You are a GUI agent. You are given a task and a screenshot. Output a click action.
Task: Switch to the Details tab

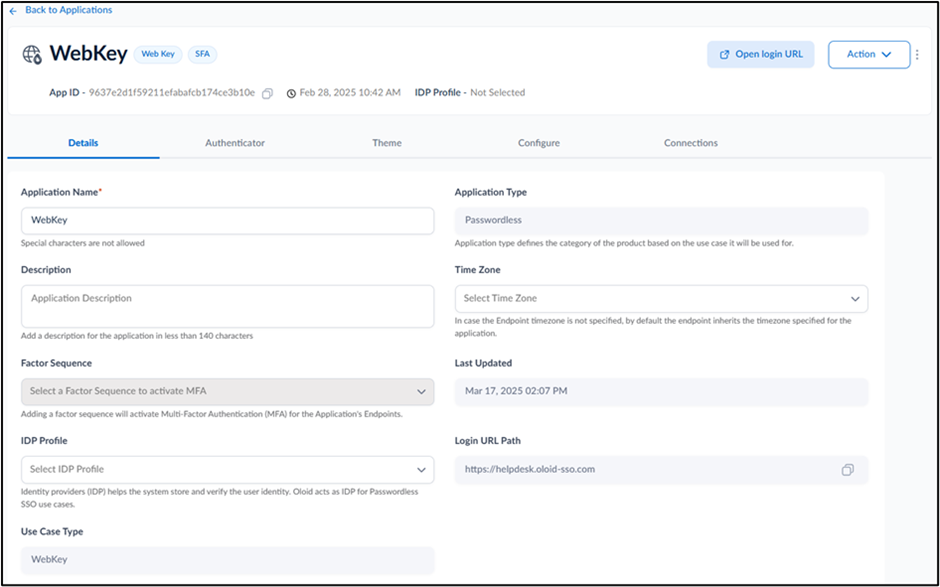coord(83,143)
